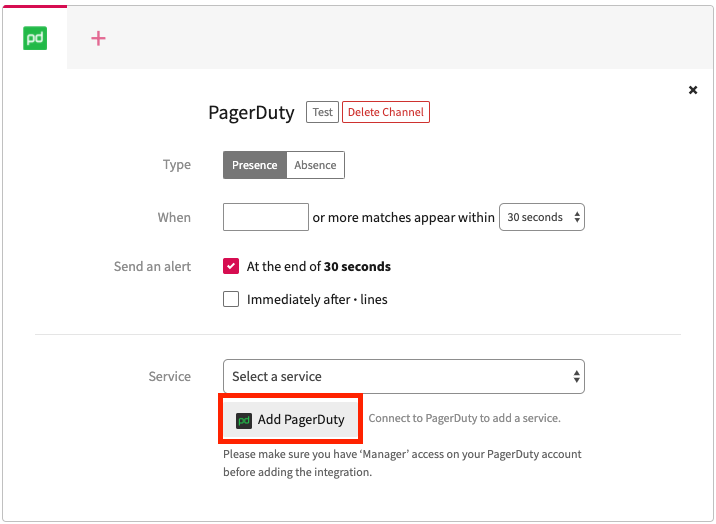This screenshot has height=524, width=716.
Task: Click the 'Service' label
Action: click(169, 376)
